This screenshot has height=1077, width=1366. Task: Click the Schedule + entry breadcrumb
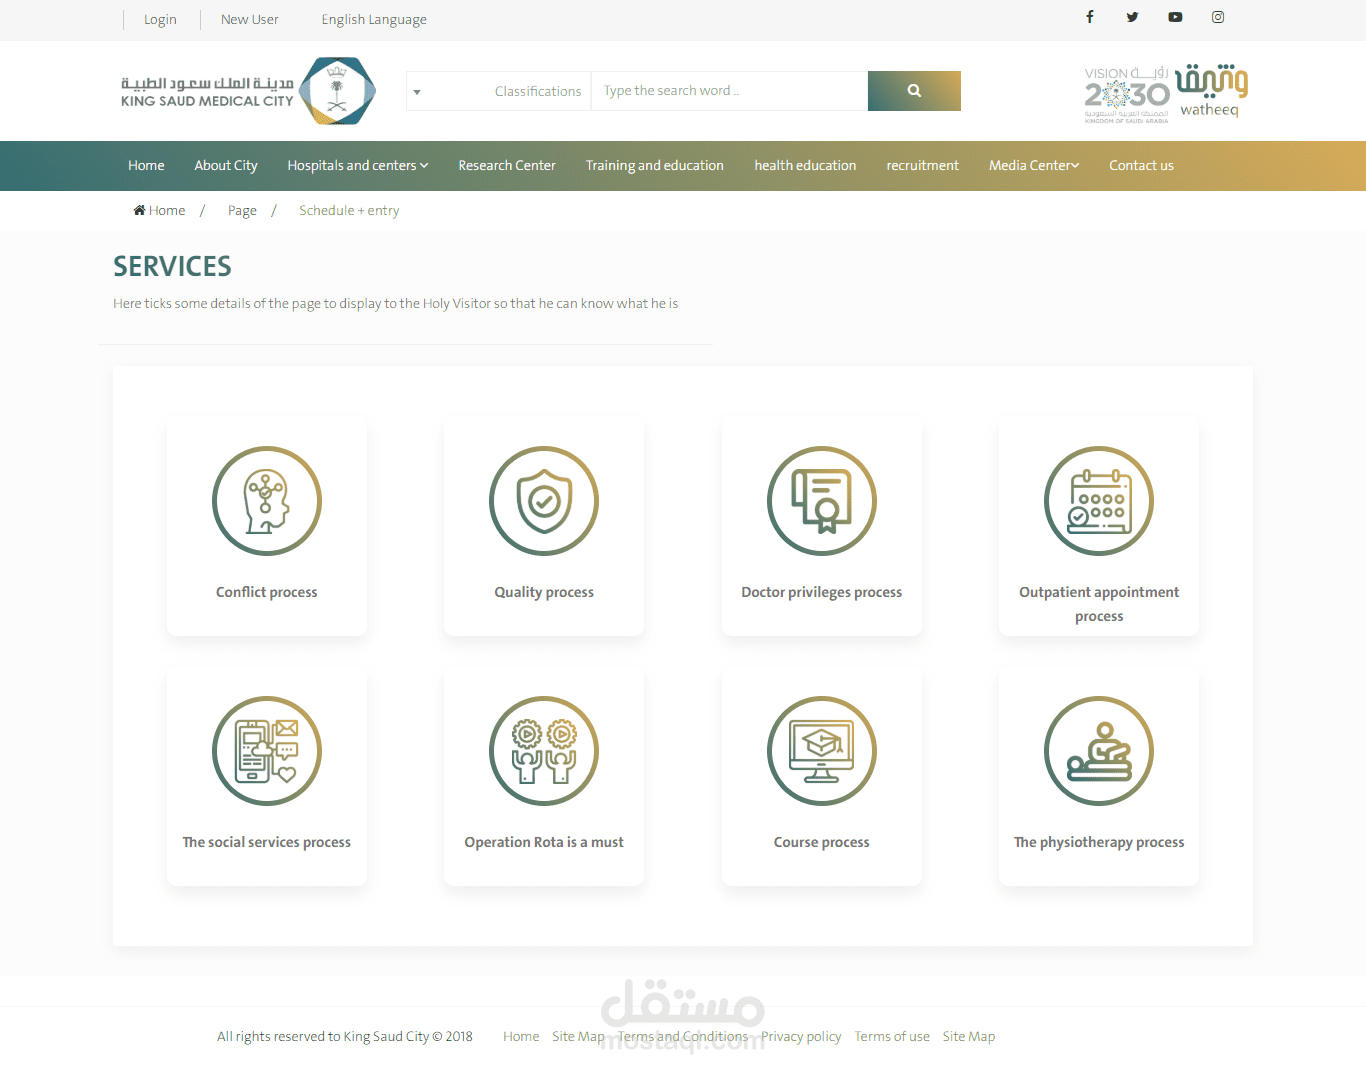point(349,211)
